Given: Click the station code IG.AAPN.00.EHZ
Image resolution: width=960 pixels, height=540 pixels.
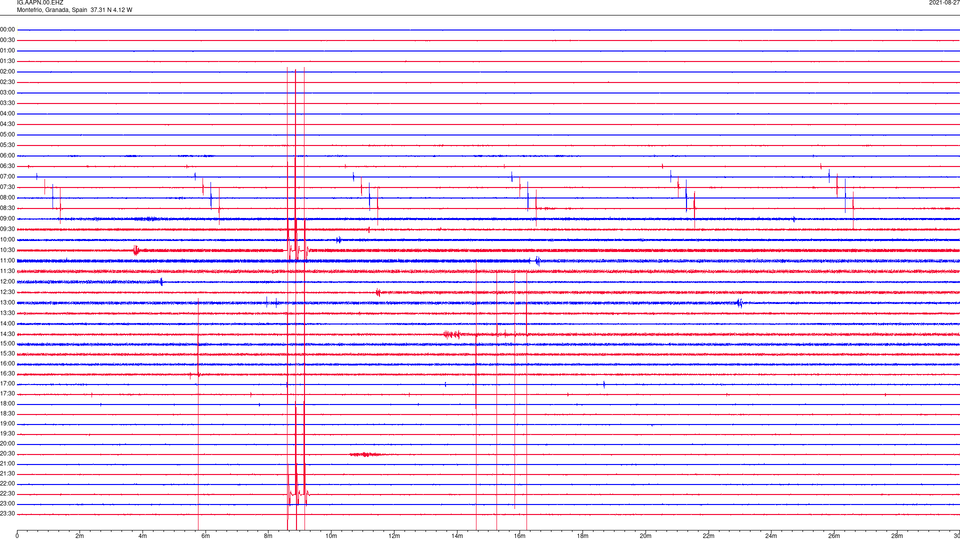Looking at the screenshot, I should tap(40, 3).
